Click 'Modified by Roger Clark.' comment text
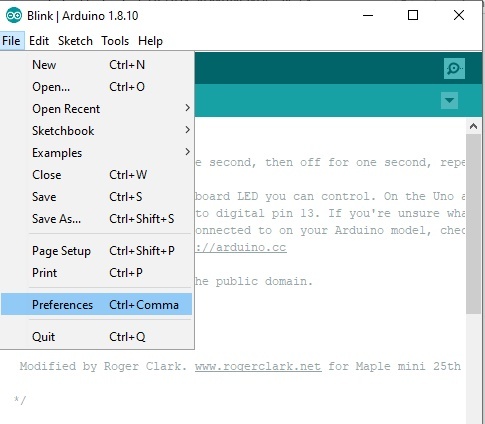485x424 pixels. click(x=103, y=366)
